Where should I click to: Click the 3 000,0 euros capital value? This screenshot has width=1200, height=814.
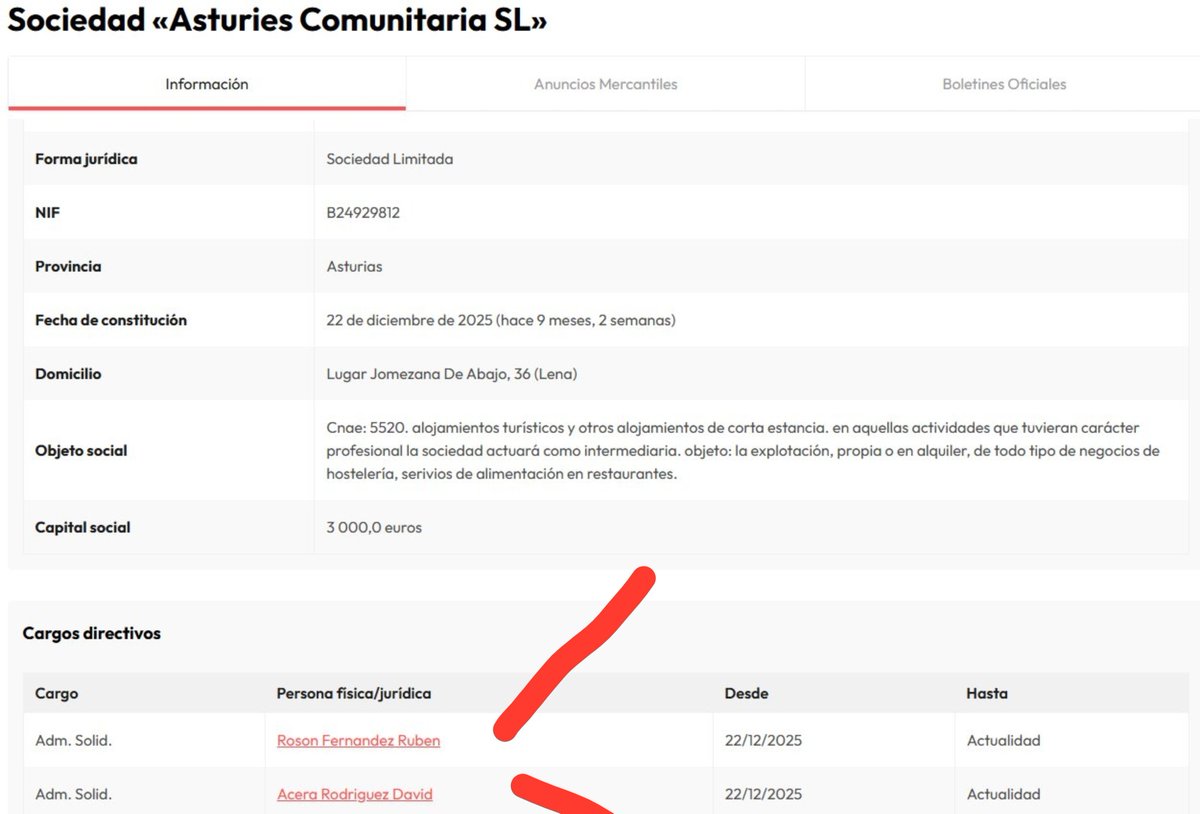click(x=374, y=528)
